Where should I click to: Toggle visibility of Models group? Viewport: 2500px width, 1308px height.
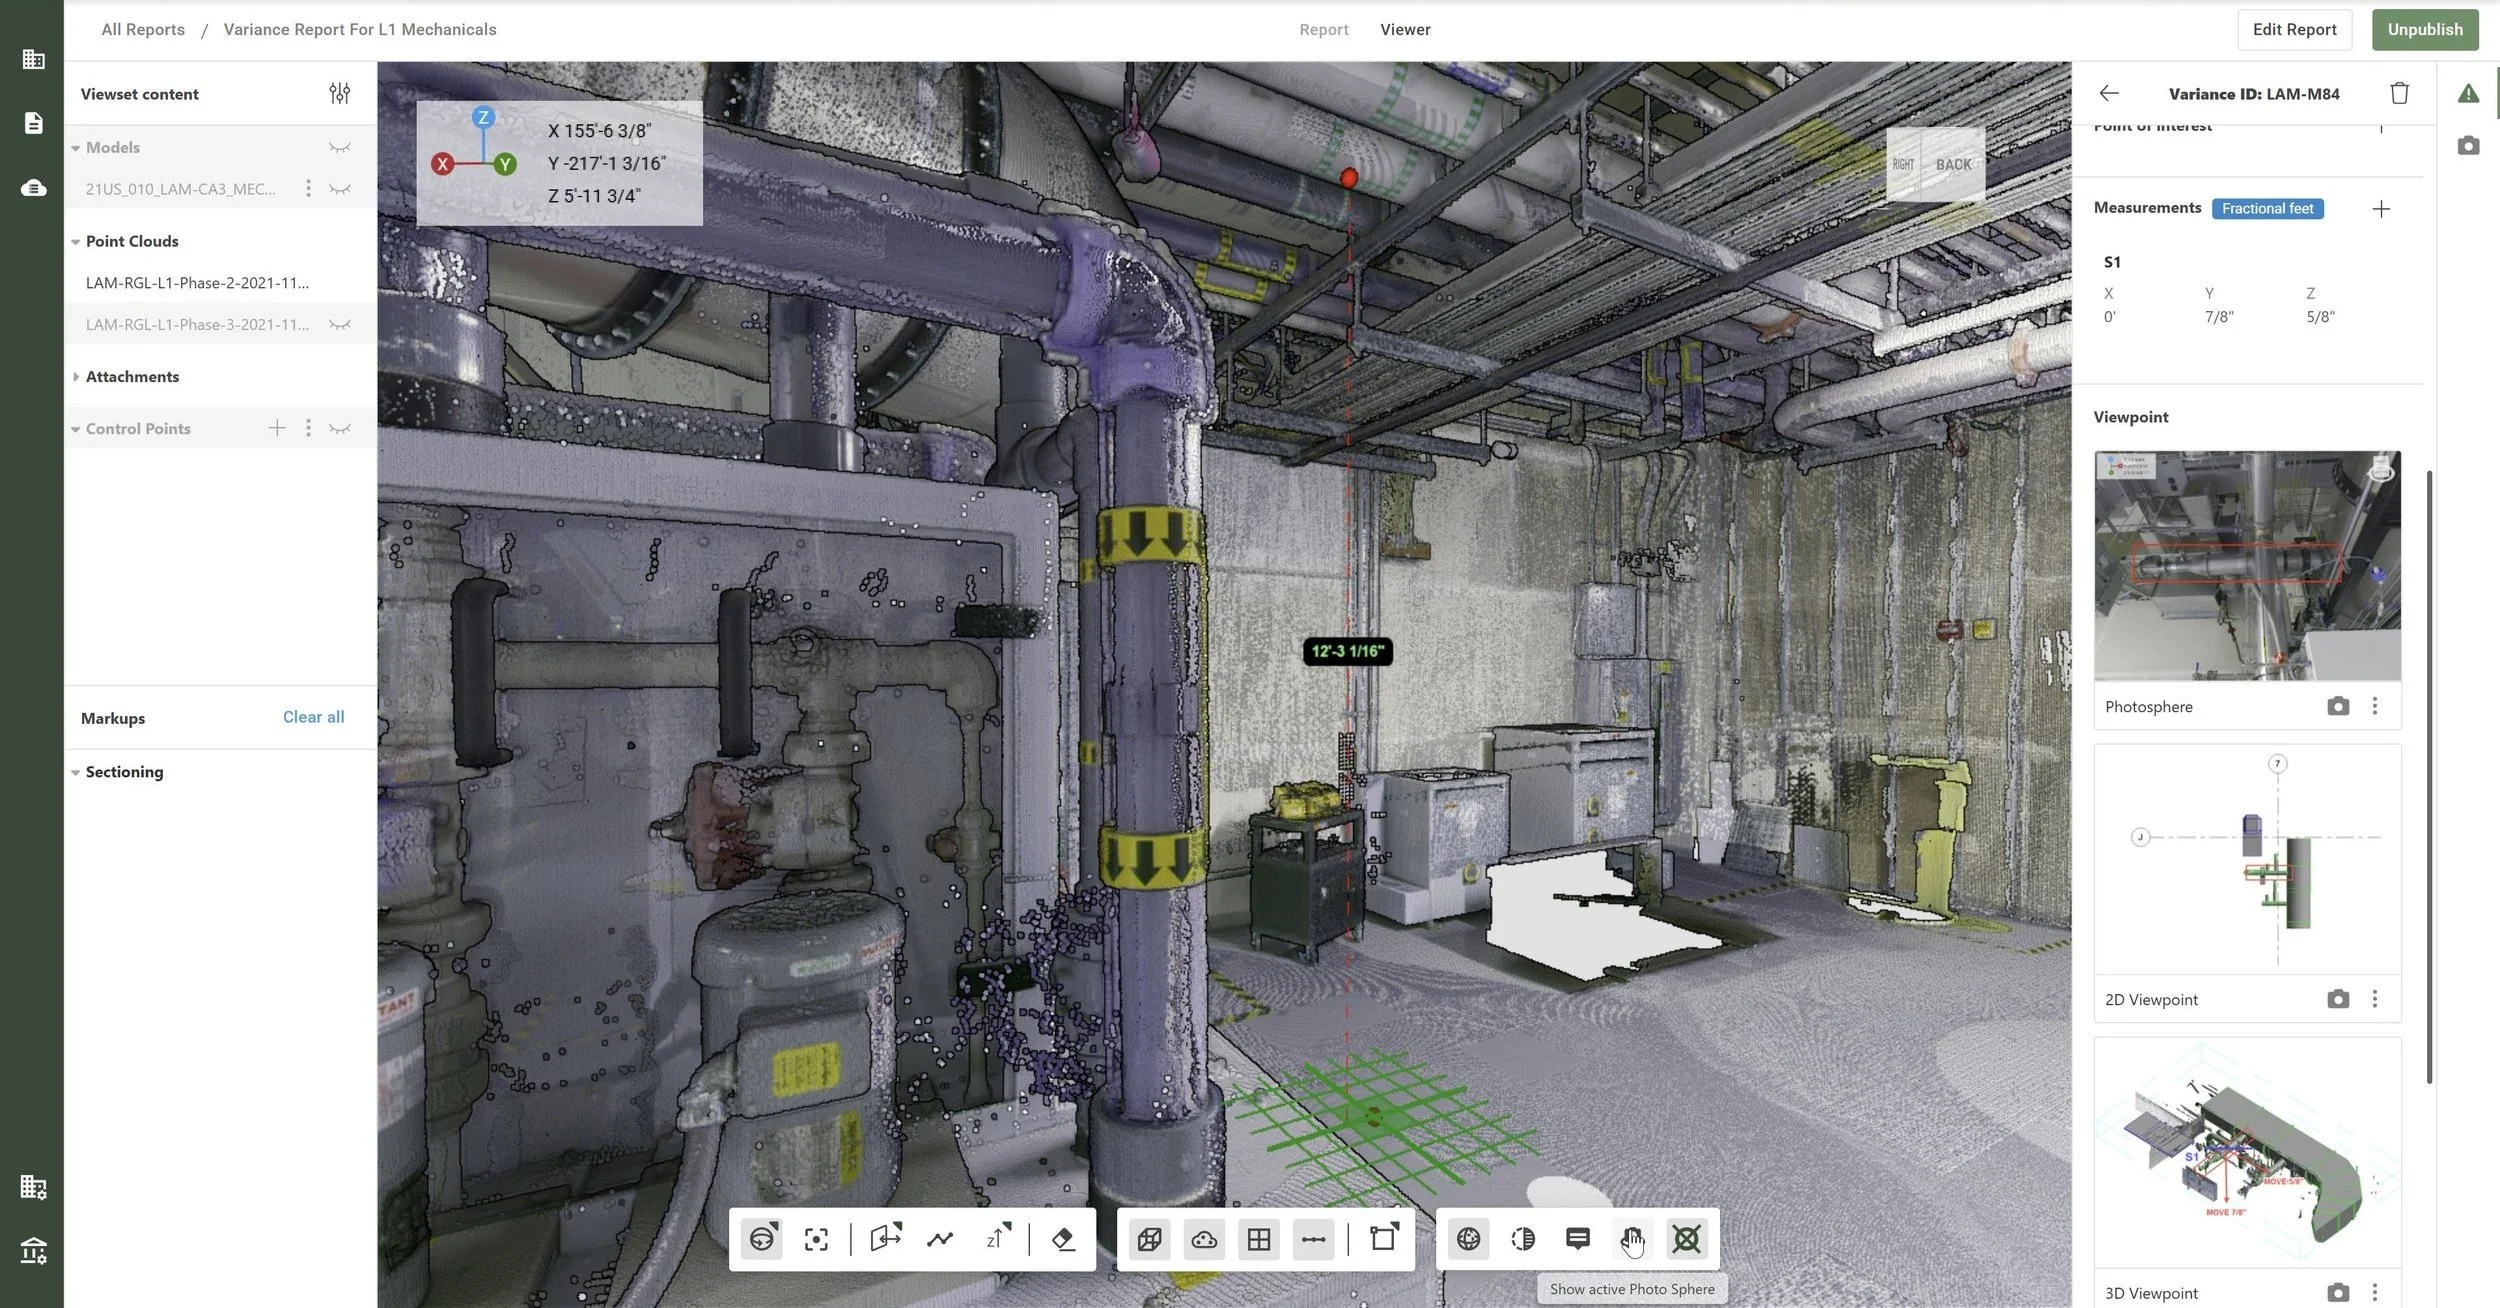(x=339, y=148)
